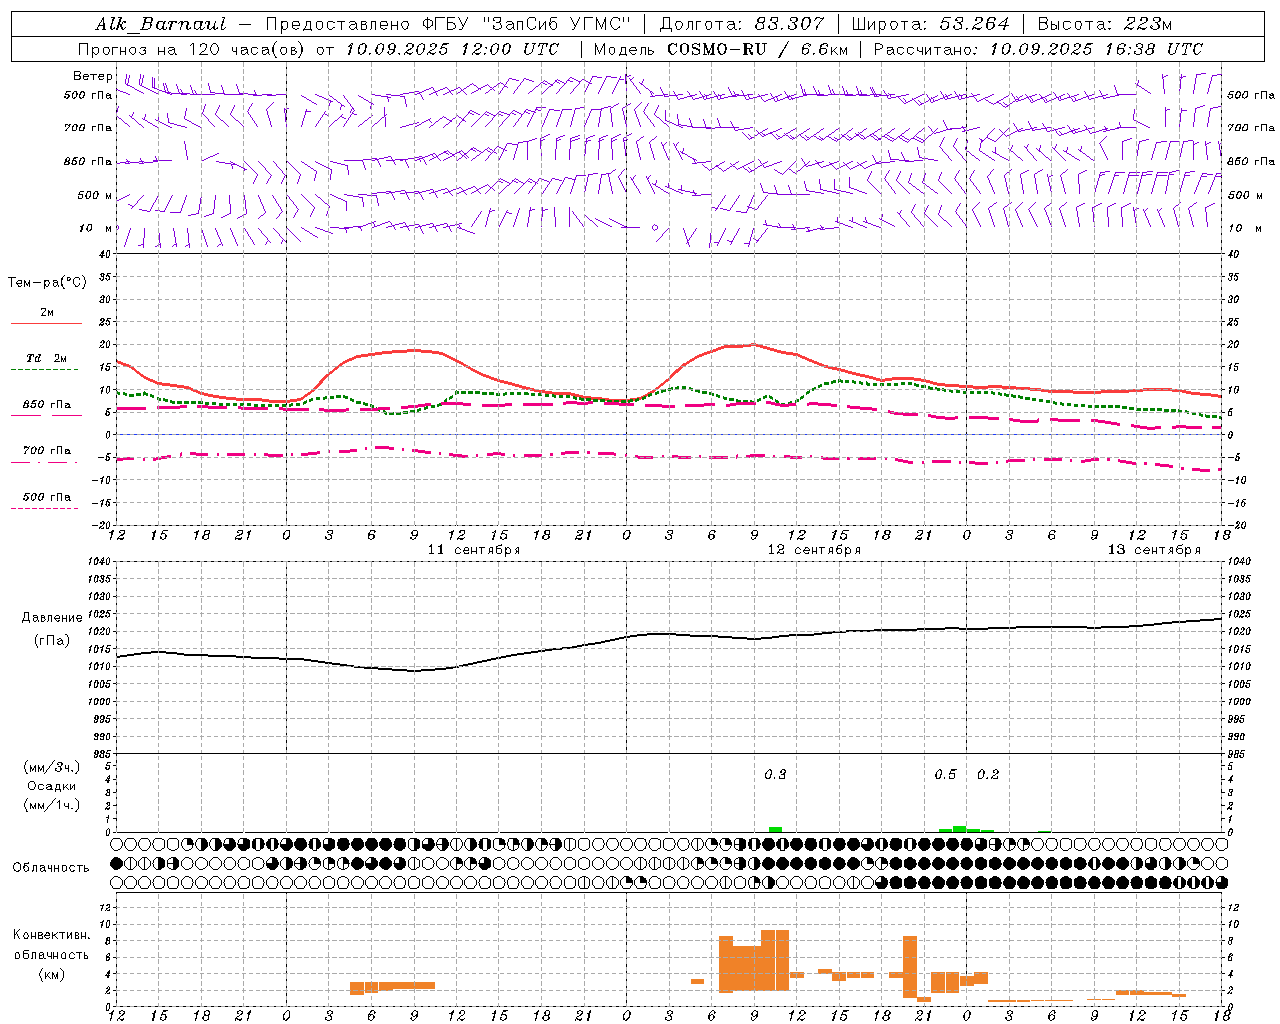Click the 'Td 2м' dew point legend entry
The image size is (1280, 1024).
pos(46,358)
